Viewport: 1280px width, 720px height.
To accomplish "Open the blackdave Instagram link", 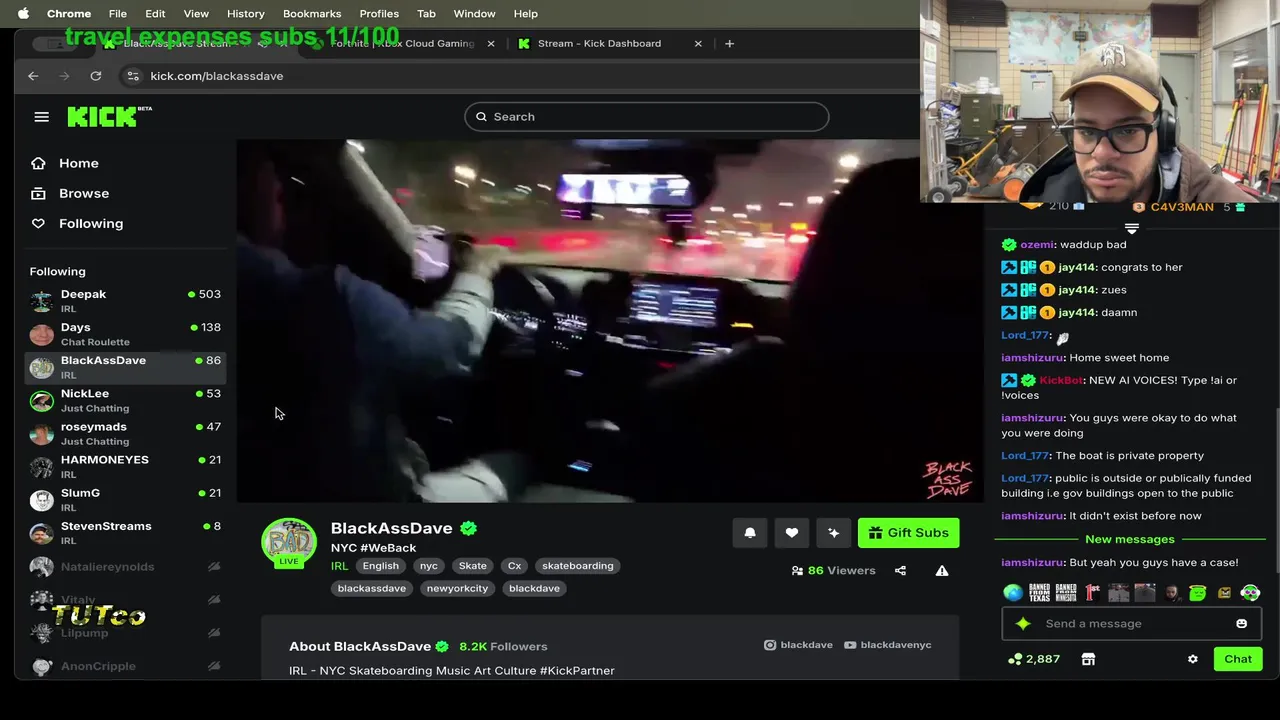I will tap(798, 645).
